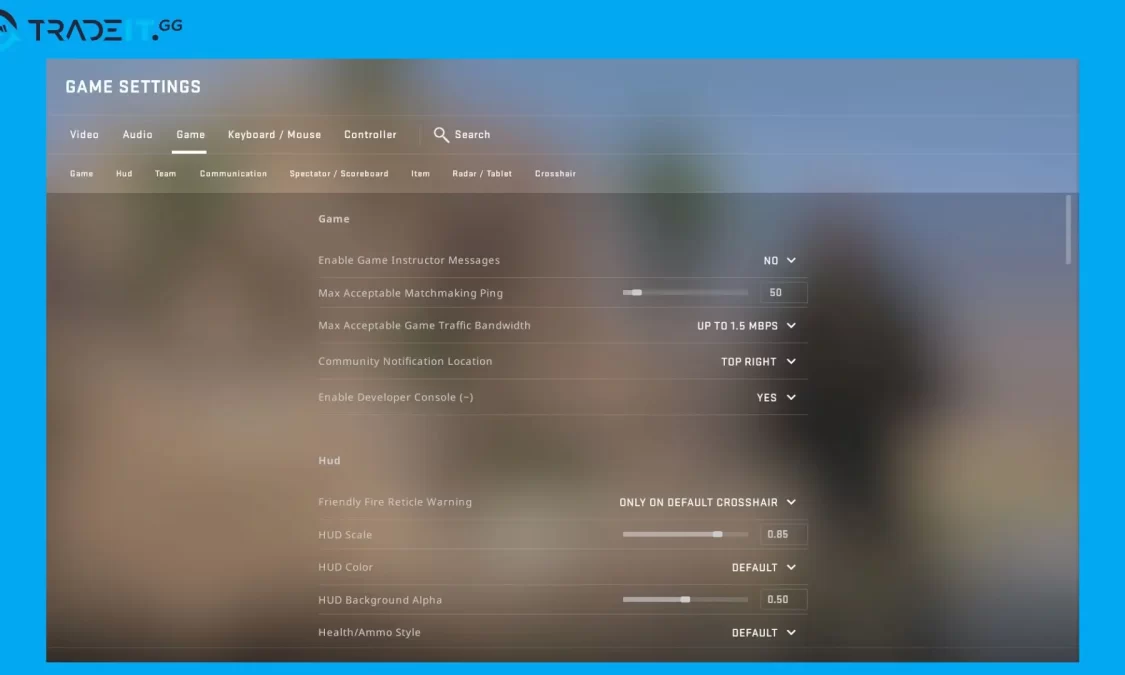
Task: Click the Enable Developer Console label
Action: [395, 397]
